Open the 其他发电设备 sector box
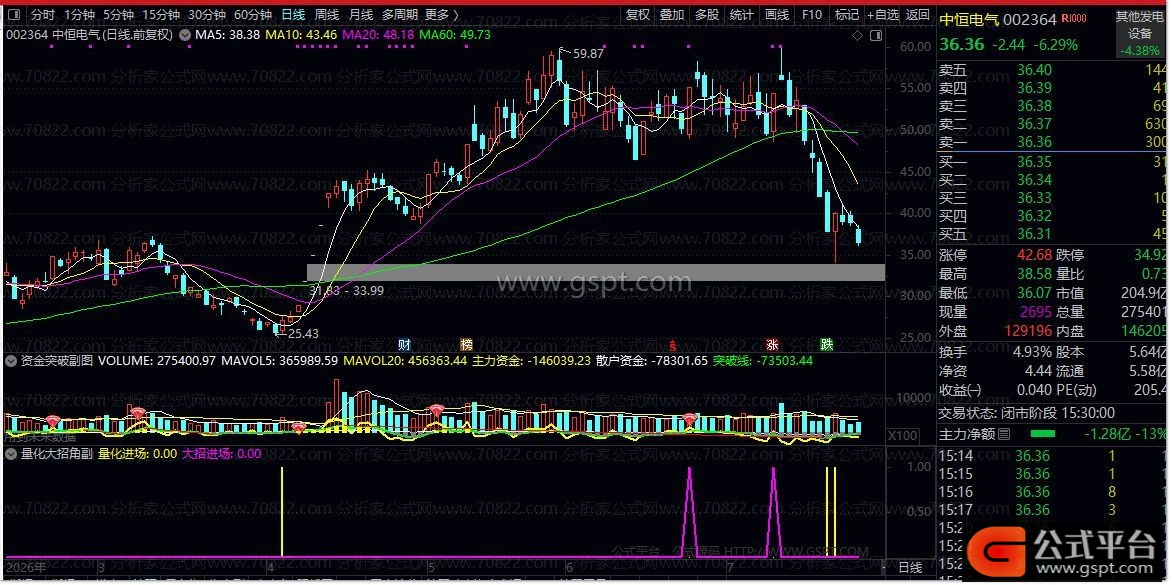The width and height of the screenshot is (1172, 585). [x=1139, y=34]
